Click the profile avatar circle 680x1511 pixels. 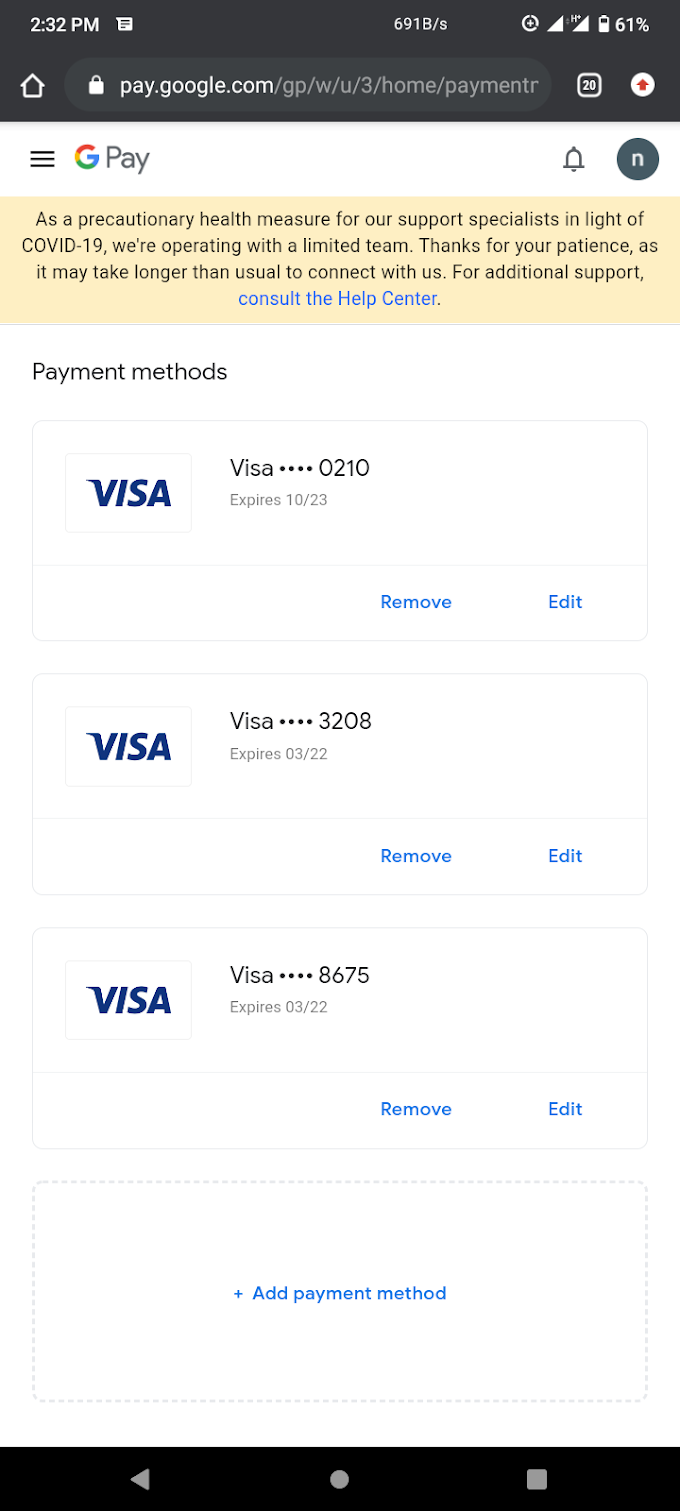tap(638, 159)
